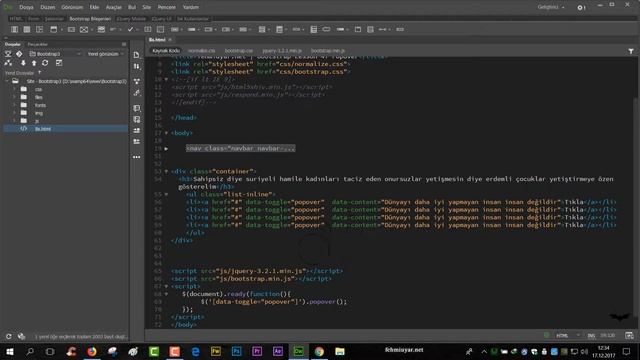The image size is (640, 360).
Task: Open the Yerel görünüm view dropdown
Action: tap(106, 54)
